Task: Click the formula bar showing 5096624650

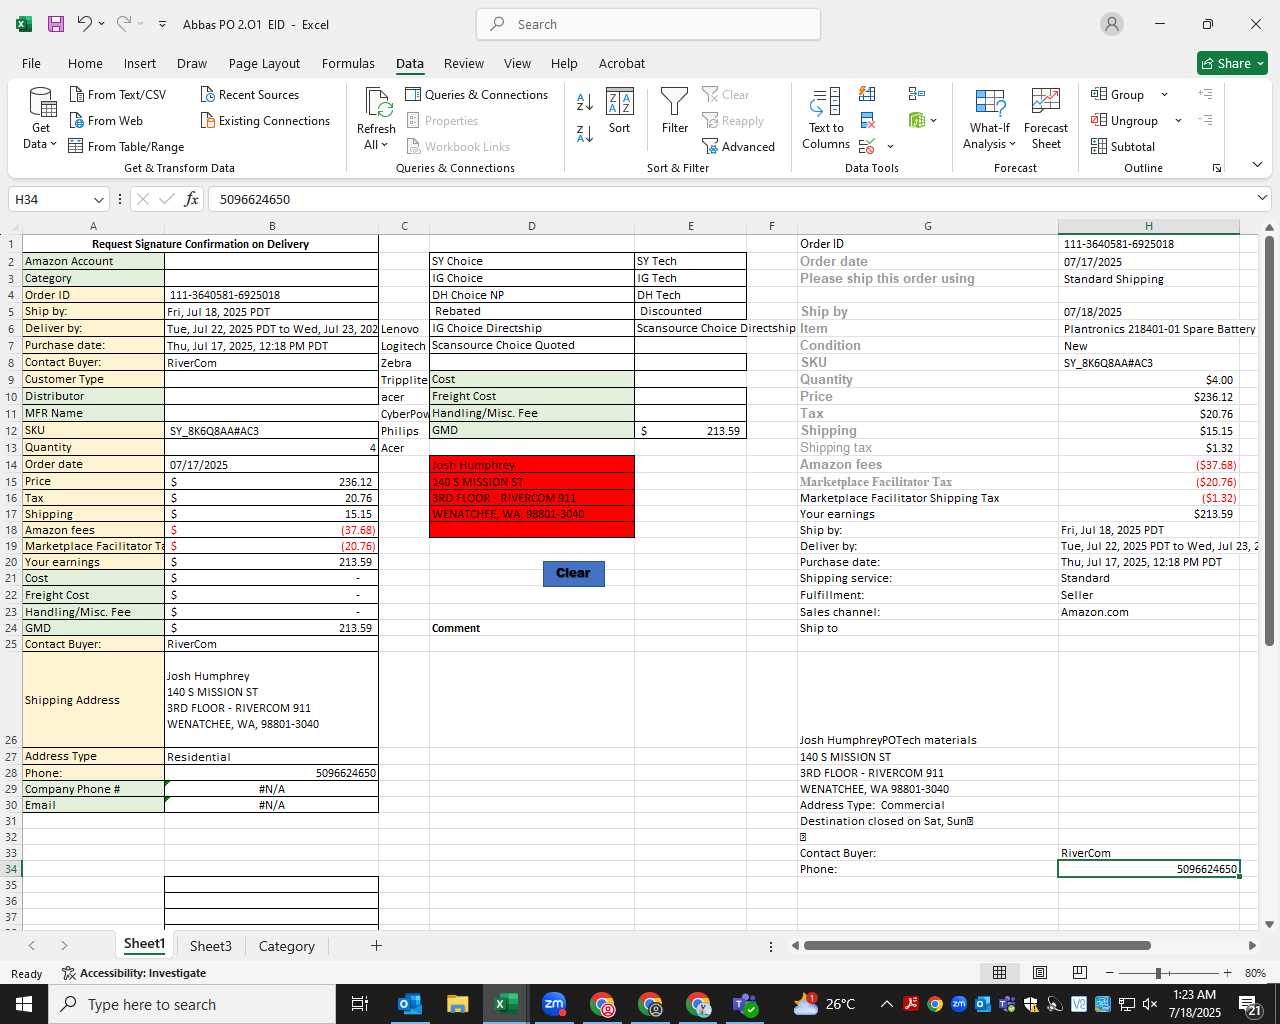Action: [730, 199]
